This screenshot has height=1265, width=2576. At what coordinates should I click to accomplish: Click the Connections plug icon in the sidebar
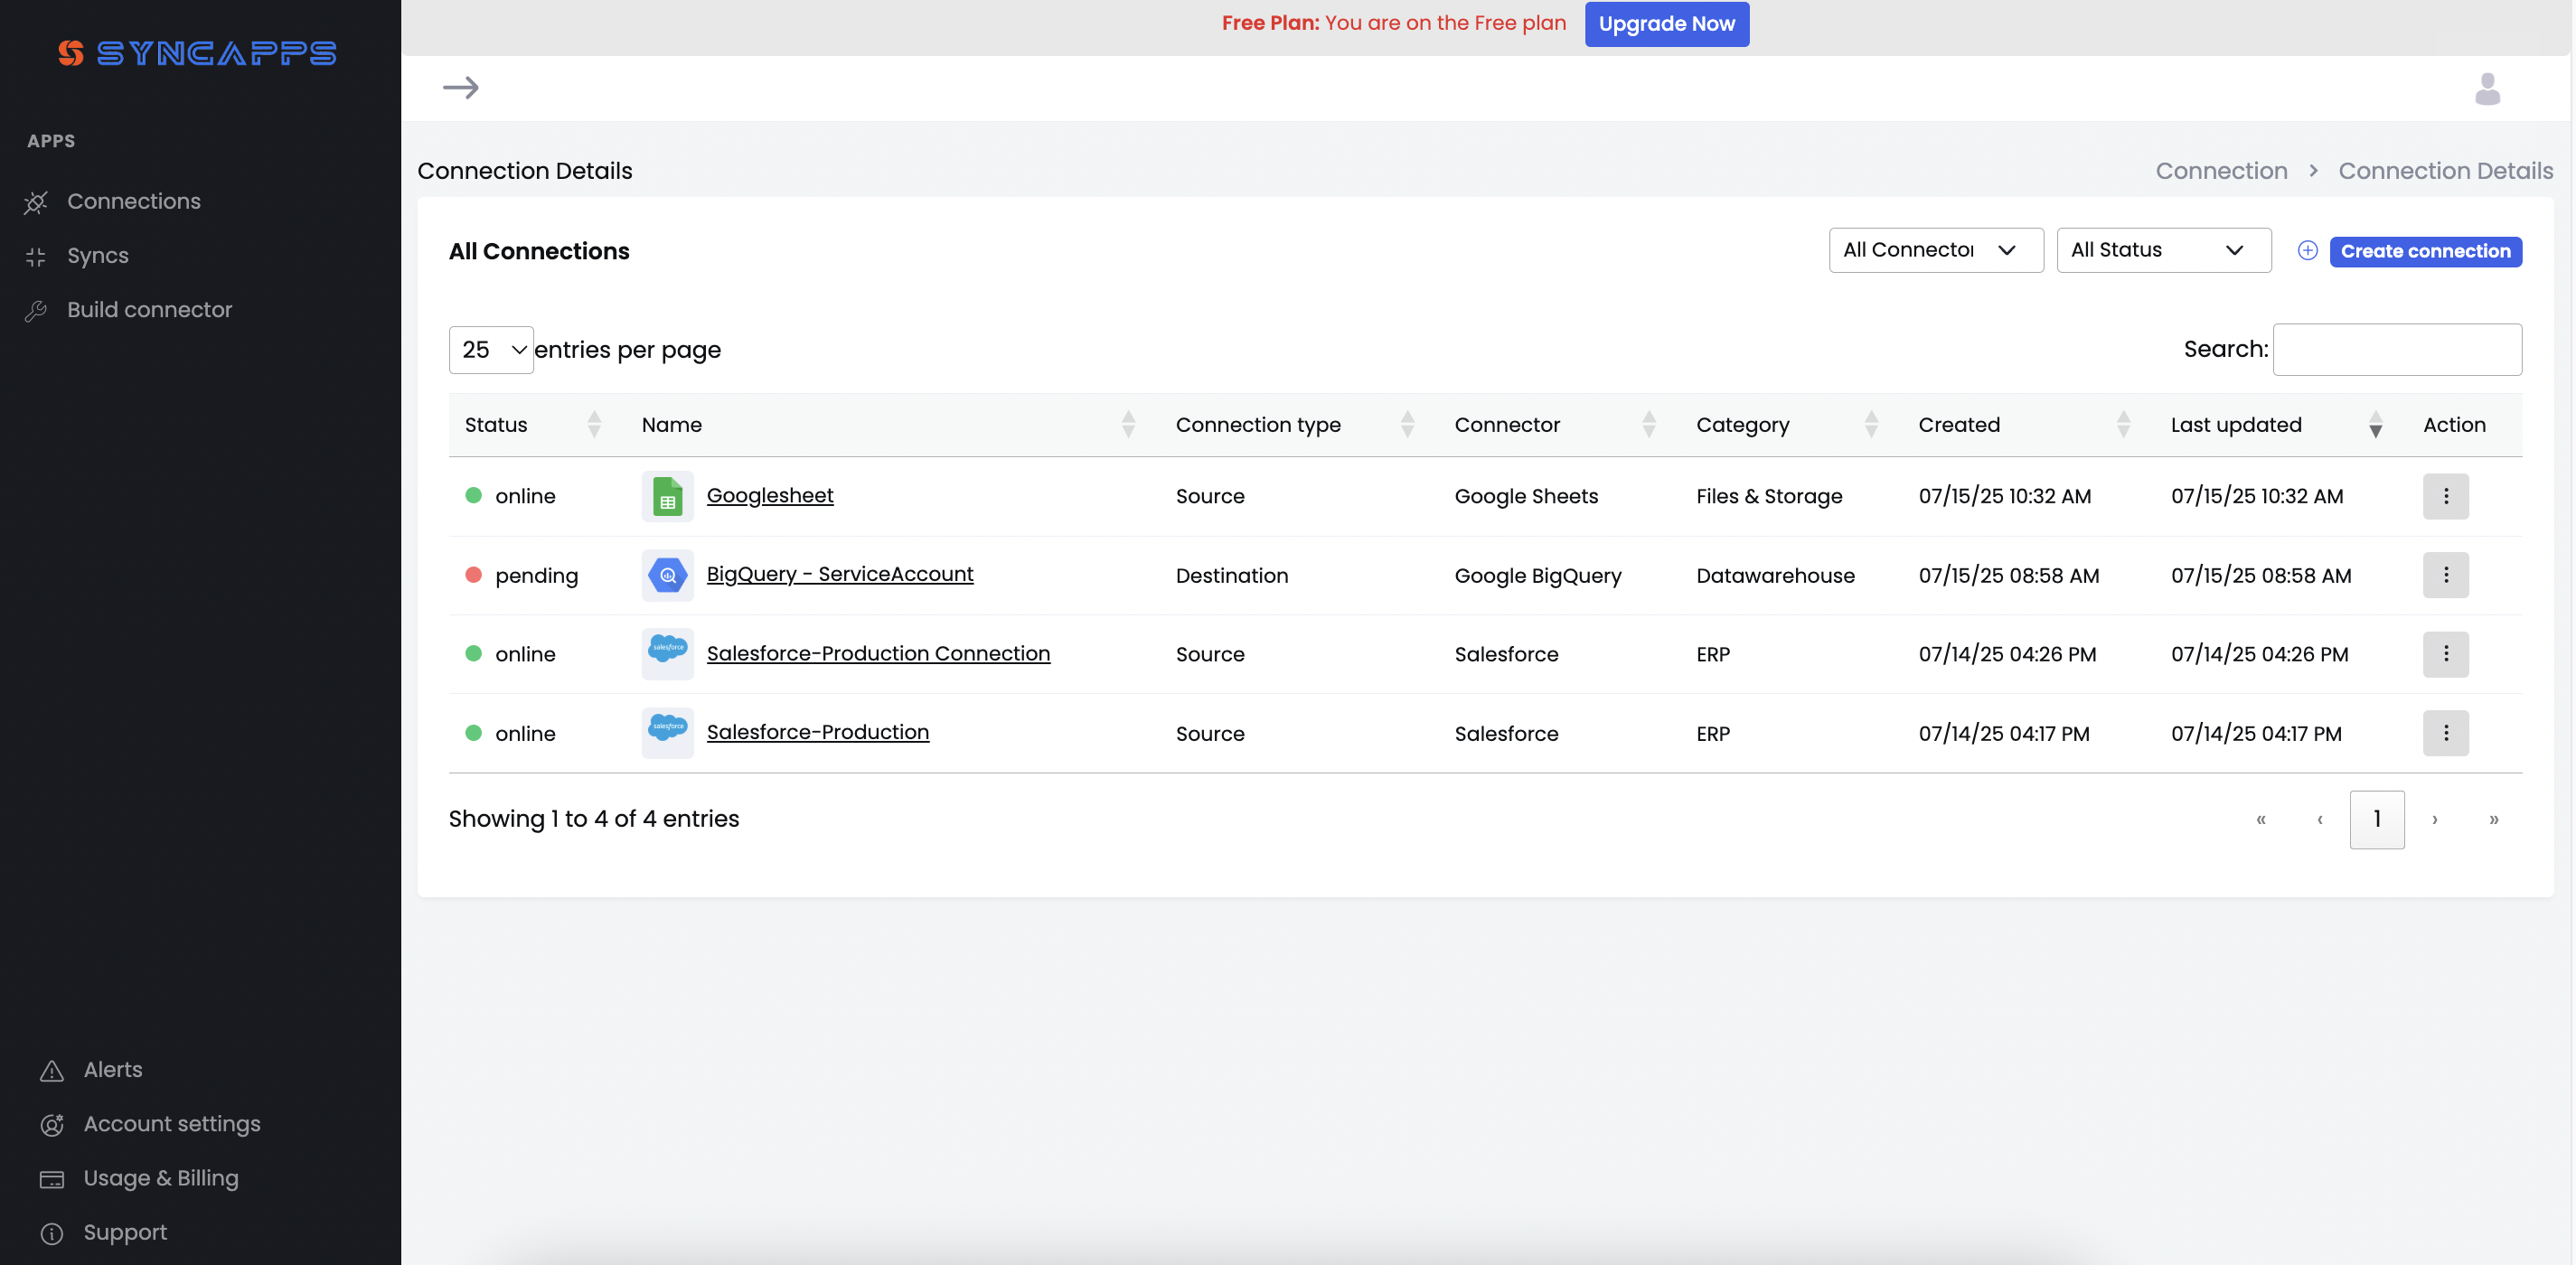(36, 202)
